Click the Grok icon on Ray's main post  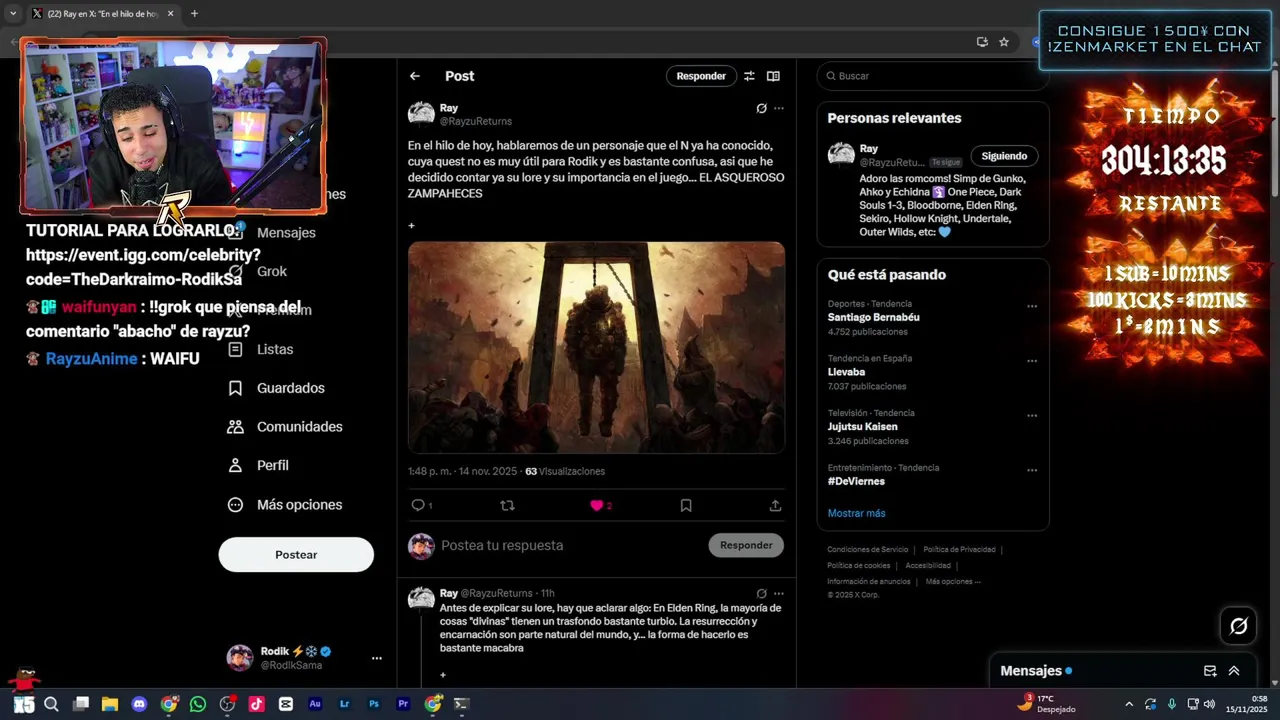click(x=761, y=108)
